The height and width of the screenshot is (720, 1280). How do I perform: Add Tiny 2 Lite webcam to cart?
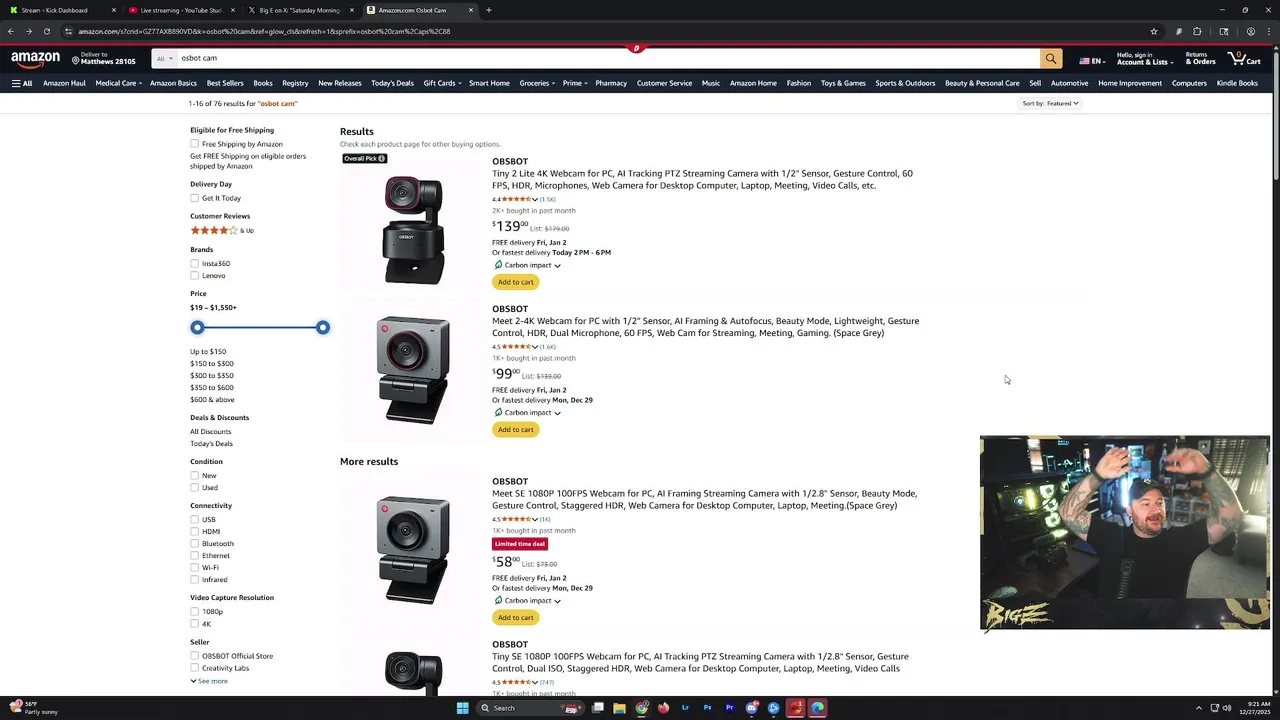(x=516, y=282)
